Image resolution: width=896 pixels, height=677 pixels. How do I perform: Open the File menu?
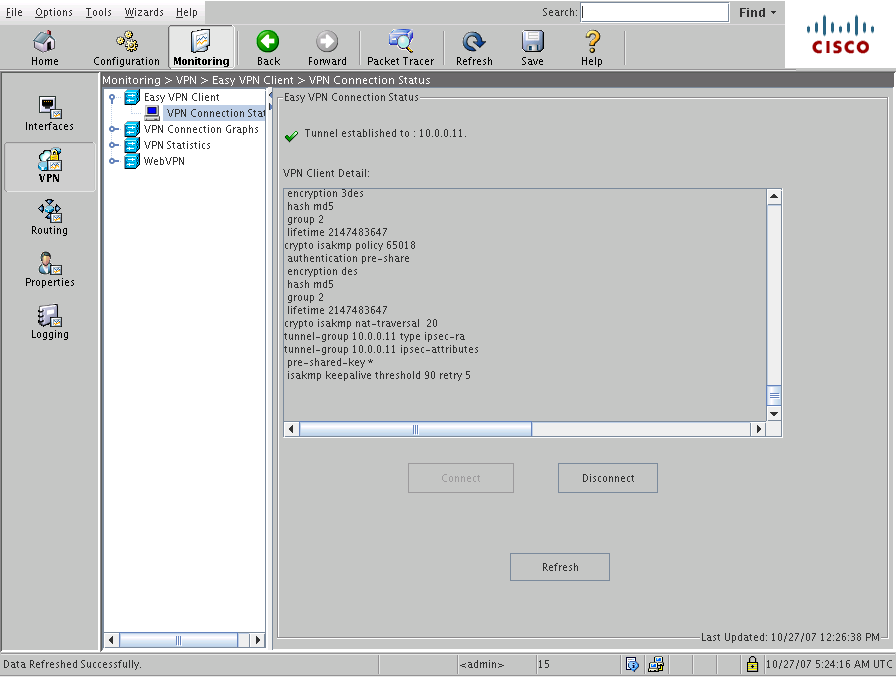coord(14,12)
